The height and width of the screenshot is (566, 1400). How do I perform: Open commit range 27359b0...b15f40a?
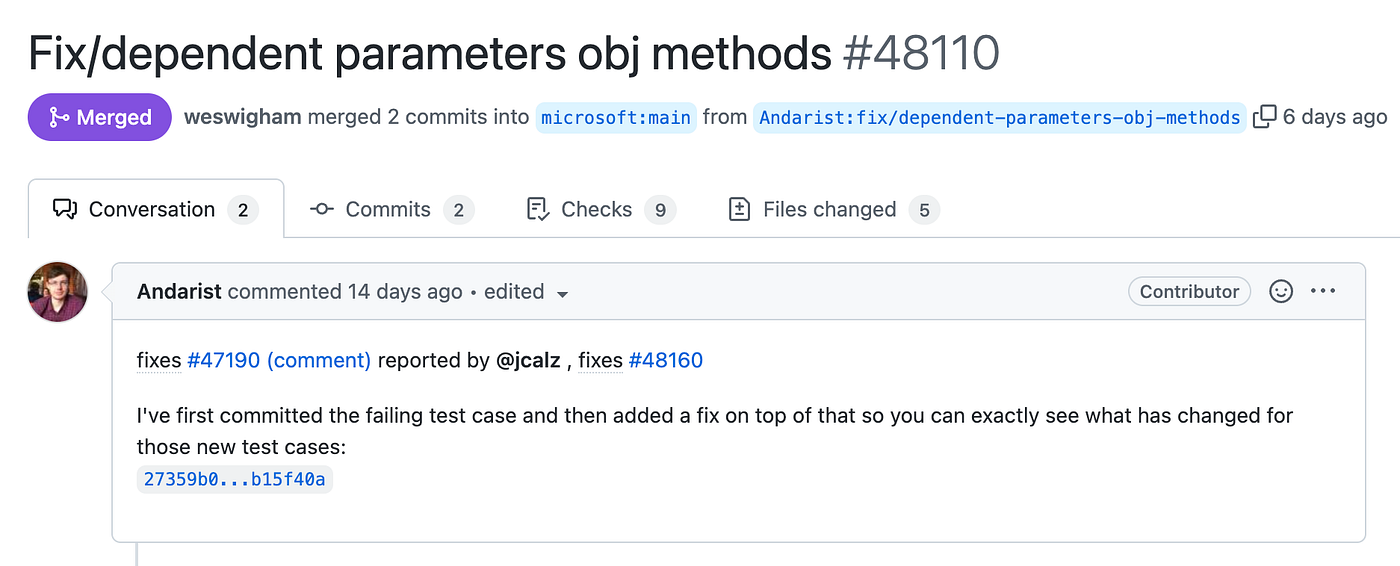click(235, 479)
